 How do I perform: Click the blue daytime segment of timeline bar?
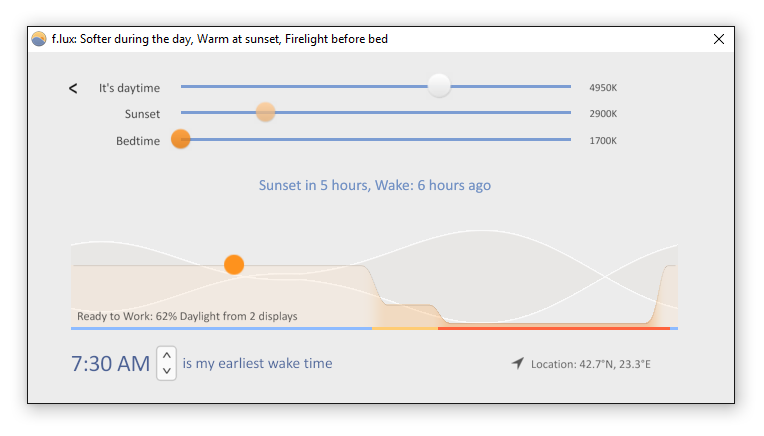(222, 328)
